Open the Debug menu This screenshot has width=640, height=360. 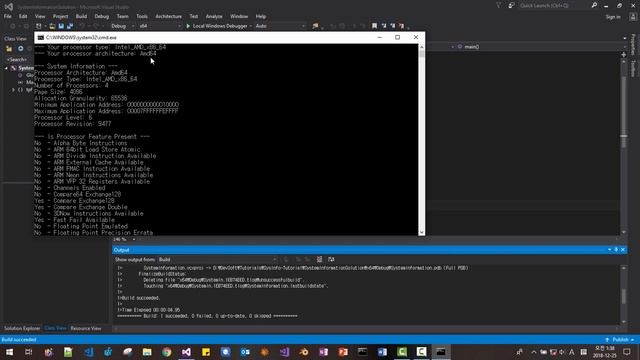click(x=102, y=16)
